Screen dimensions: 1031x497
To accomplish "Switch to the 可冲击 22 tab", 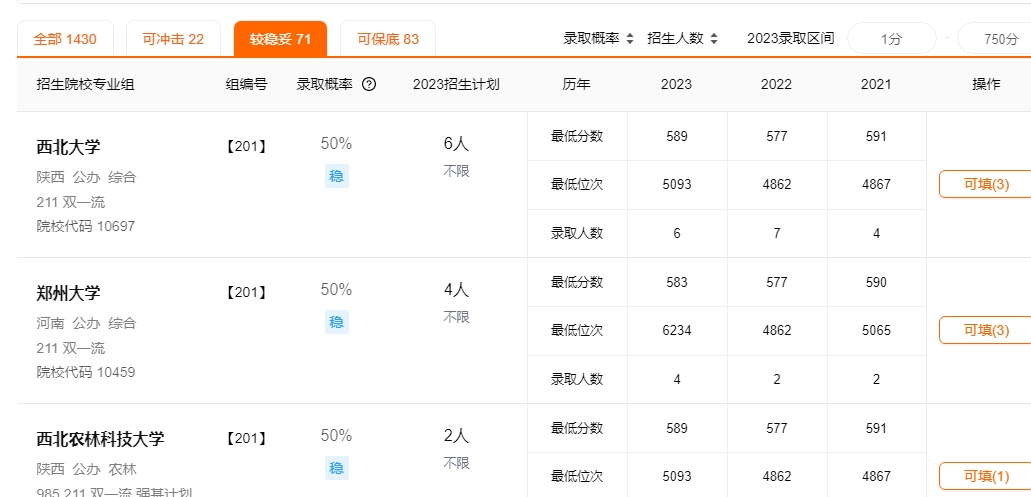I will (x=173, y=39).
